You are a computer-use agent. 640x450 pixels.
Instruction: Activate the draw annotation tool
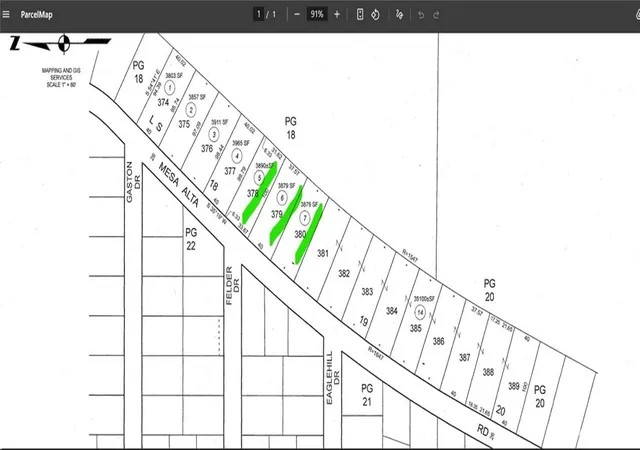click(x=399, y=15)
